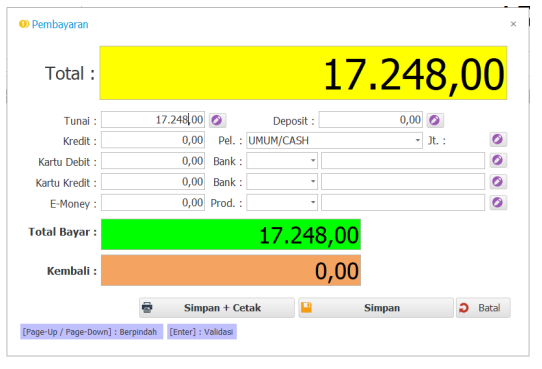The height and width of the screenshot is (369, 542).
Task: Click the Batal button
Action: pyautogui.click(x=483, y=308)
